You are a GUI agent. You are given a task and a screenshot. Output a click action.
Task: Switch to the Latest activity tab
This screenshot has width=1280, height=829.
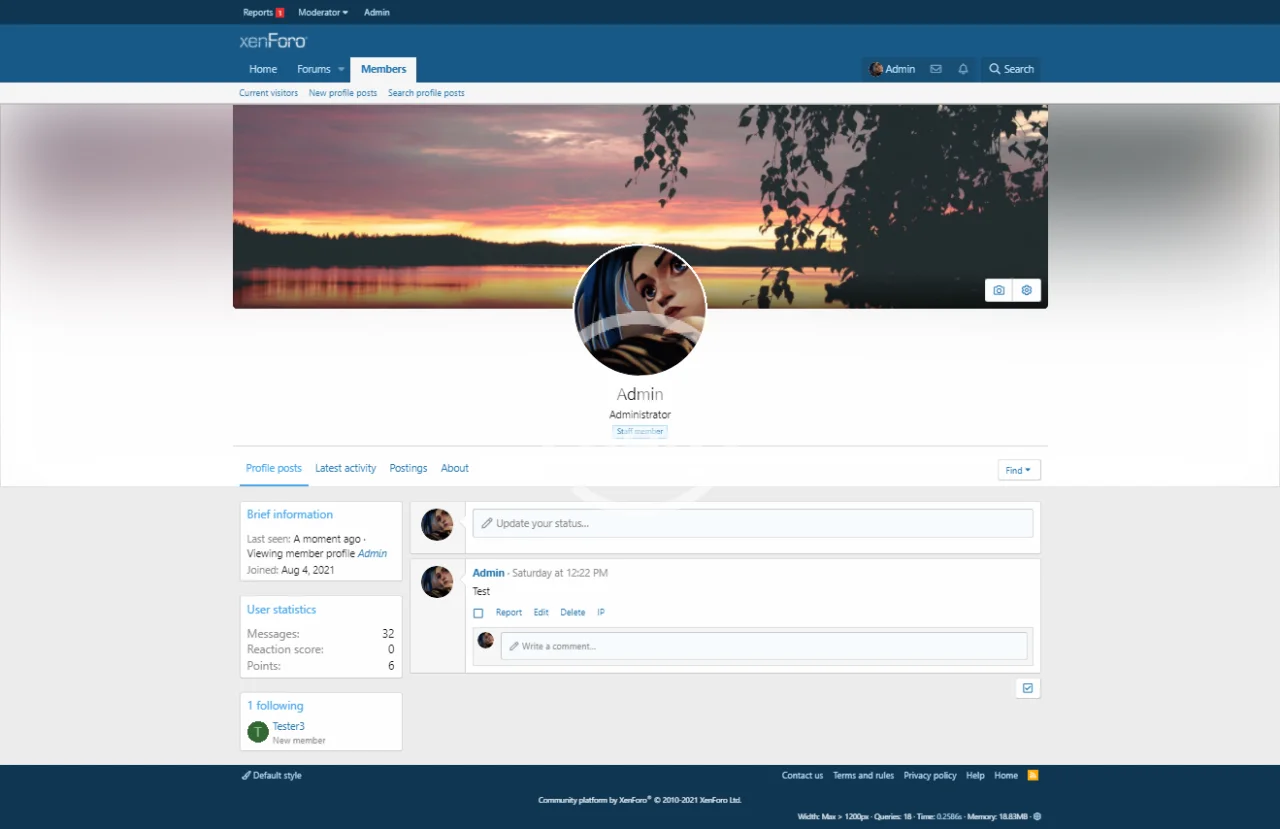point(345,468)
